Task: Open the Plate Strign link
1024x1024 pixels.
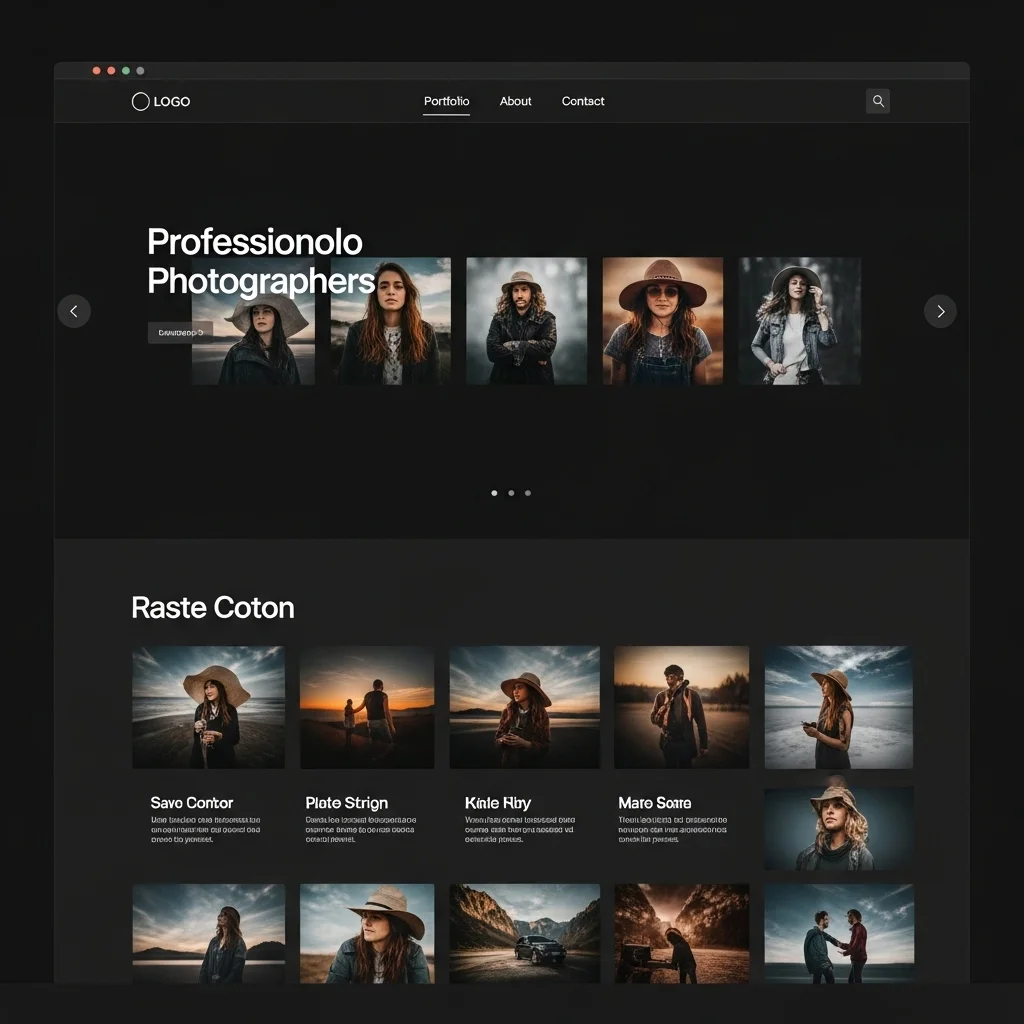Action: pos(346,803)
